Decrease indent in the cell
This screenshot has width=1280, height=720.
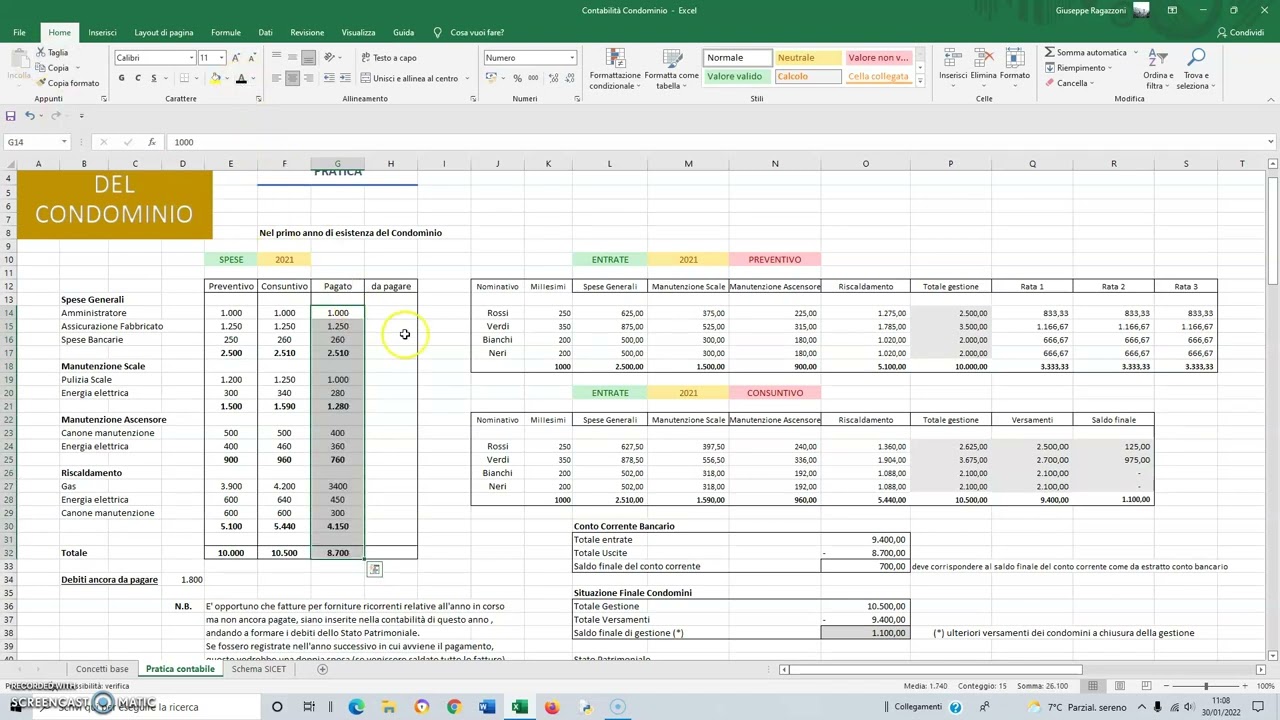coord(329,78)
